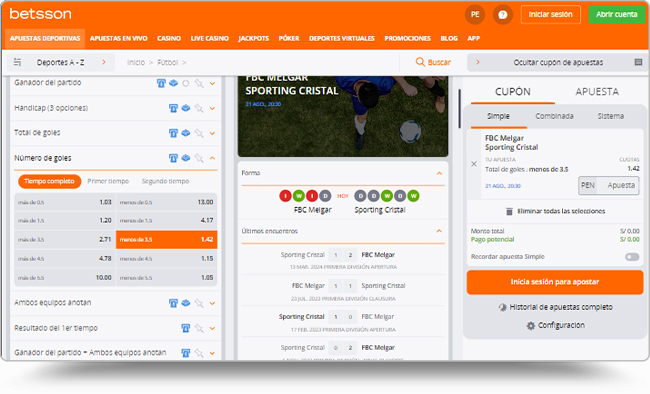Click the trash icon for Eliminar selecciones
Image resolution: width=650 pixels, height=394 pixels.
pyautogui.click(x=509, y=212)
